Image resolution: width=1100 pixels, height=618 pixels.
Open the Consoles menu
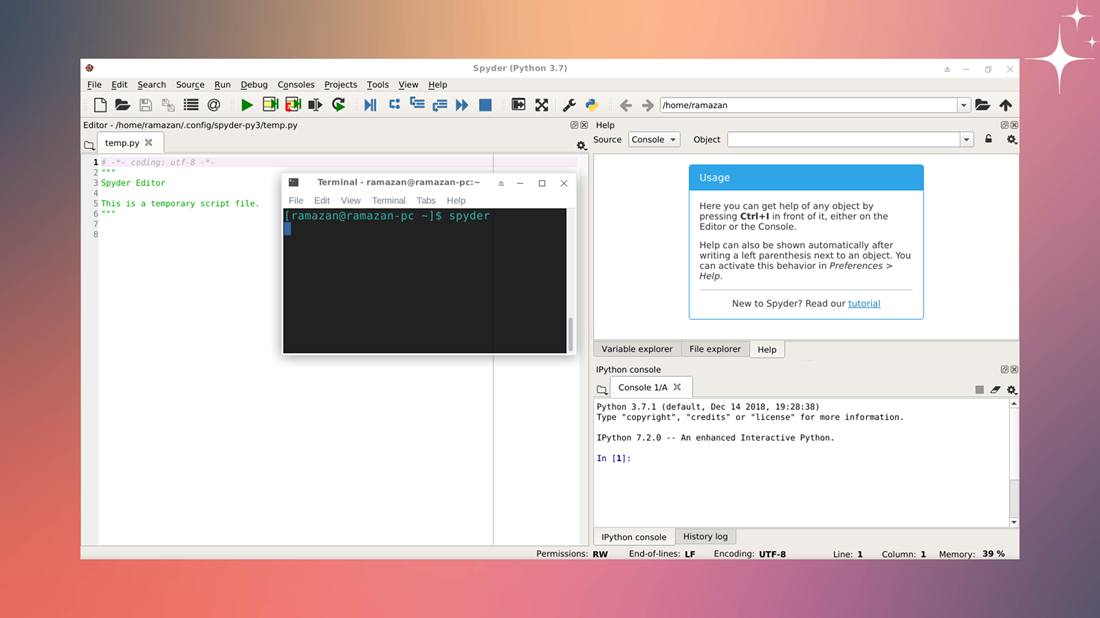click(296, 85)
